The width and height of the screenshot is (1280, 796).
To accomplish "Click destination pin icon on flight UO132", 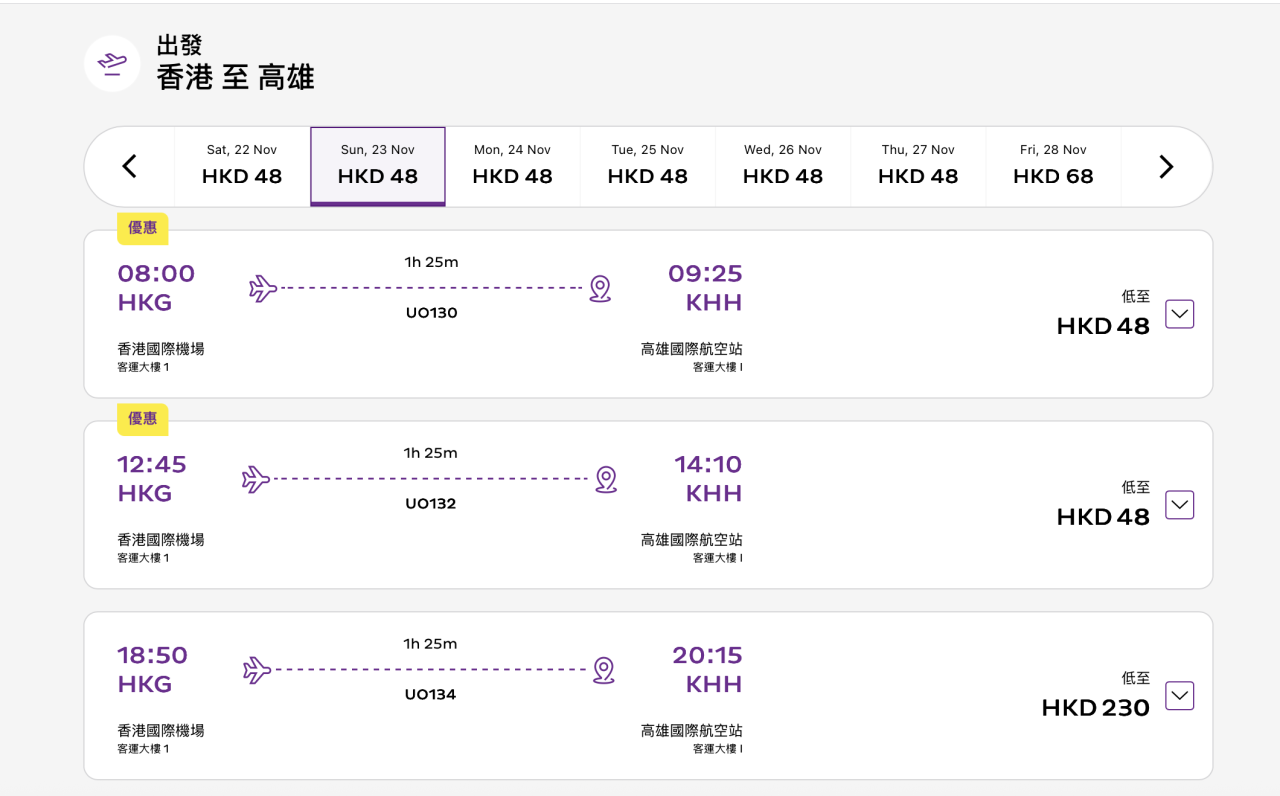I will point(605,479).
